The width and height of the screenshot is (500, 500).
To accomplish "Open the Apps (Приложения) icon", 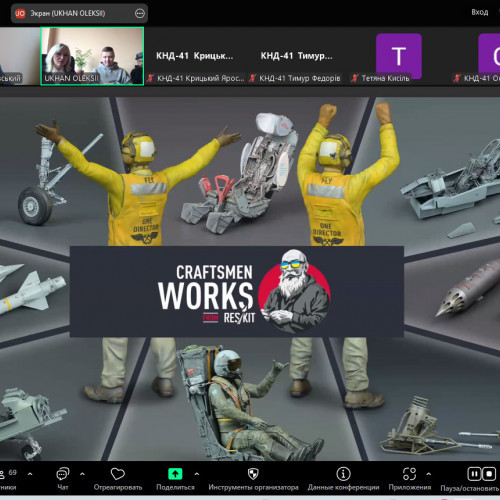I will coord(410,474).
